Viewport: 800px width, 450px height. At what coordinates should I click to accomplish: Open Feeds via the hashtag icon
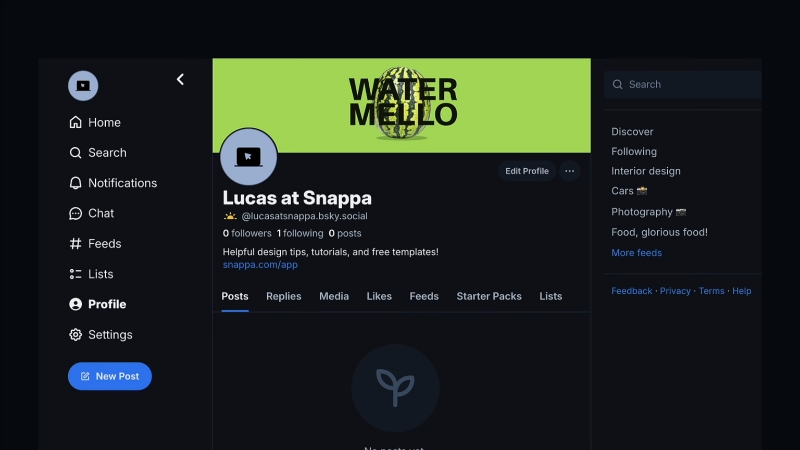click(x=76, y=244)
